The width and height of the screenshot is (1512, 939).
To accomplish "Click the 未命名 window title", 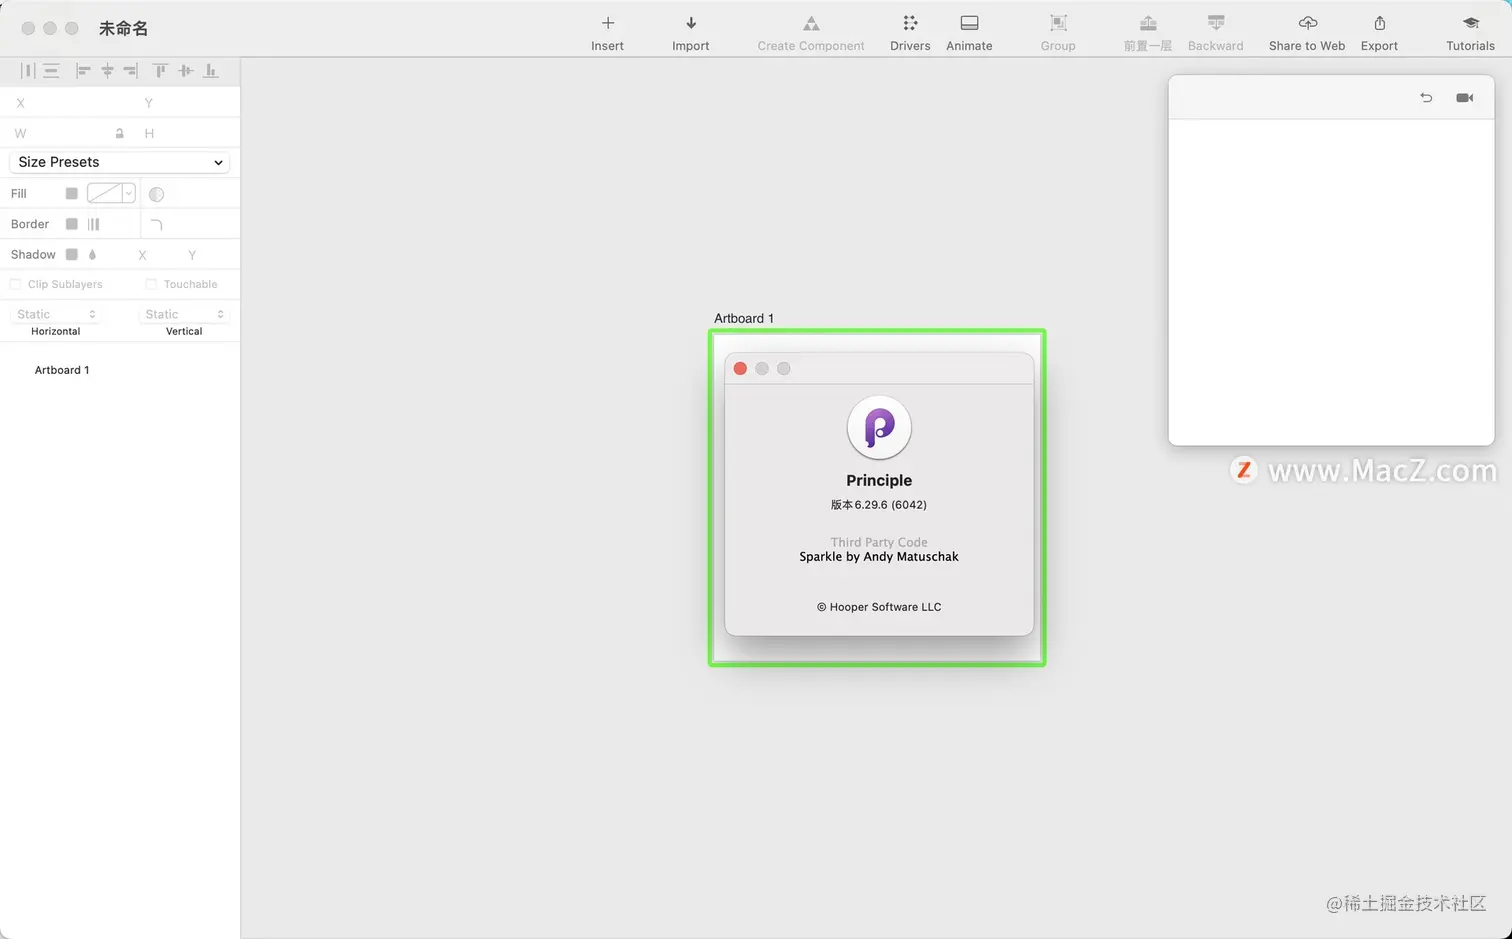I will [124, 28].
